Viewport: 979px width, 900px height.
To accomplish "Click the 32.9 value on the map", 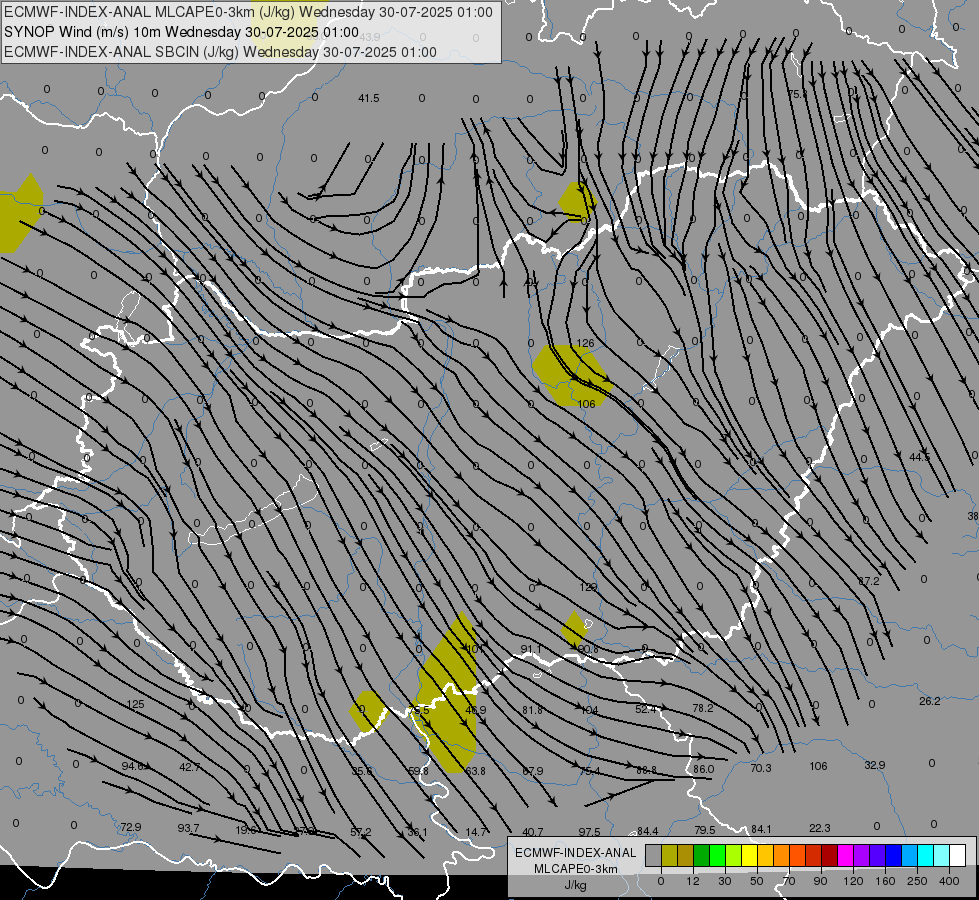I will [875, 765].
